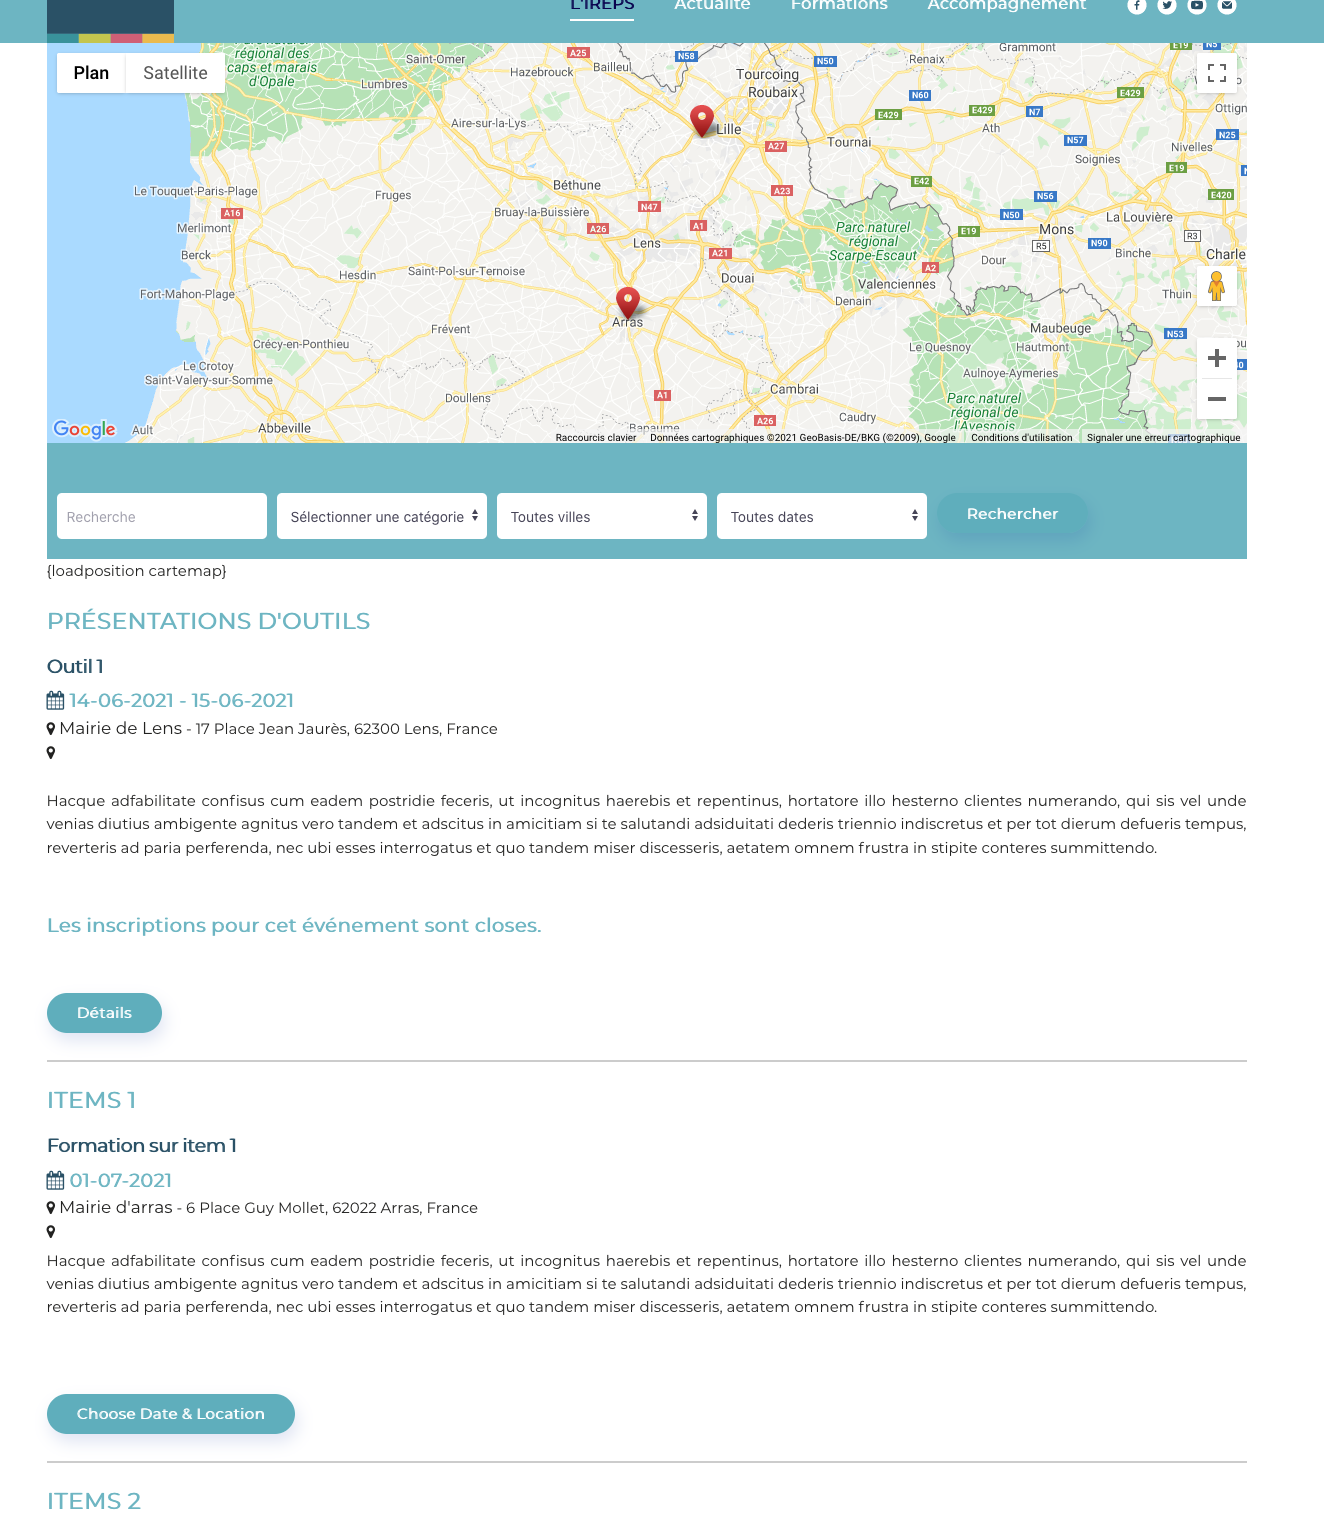Switch map to Plan view

tap(91, 73)
